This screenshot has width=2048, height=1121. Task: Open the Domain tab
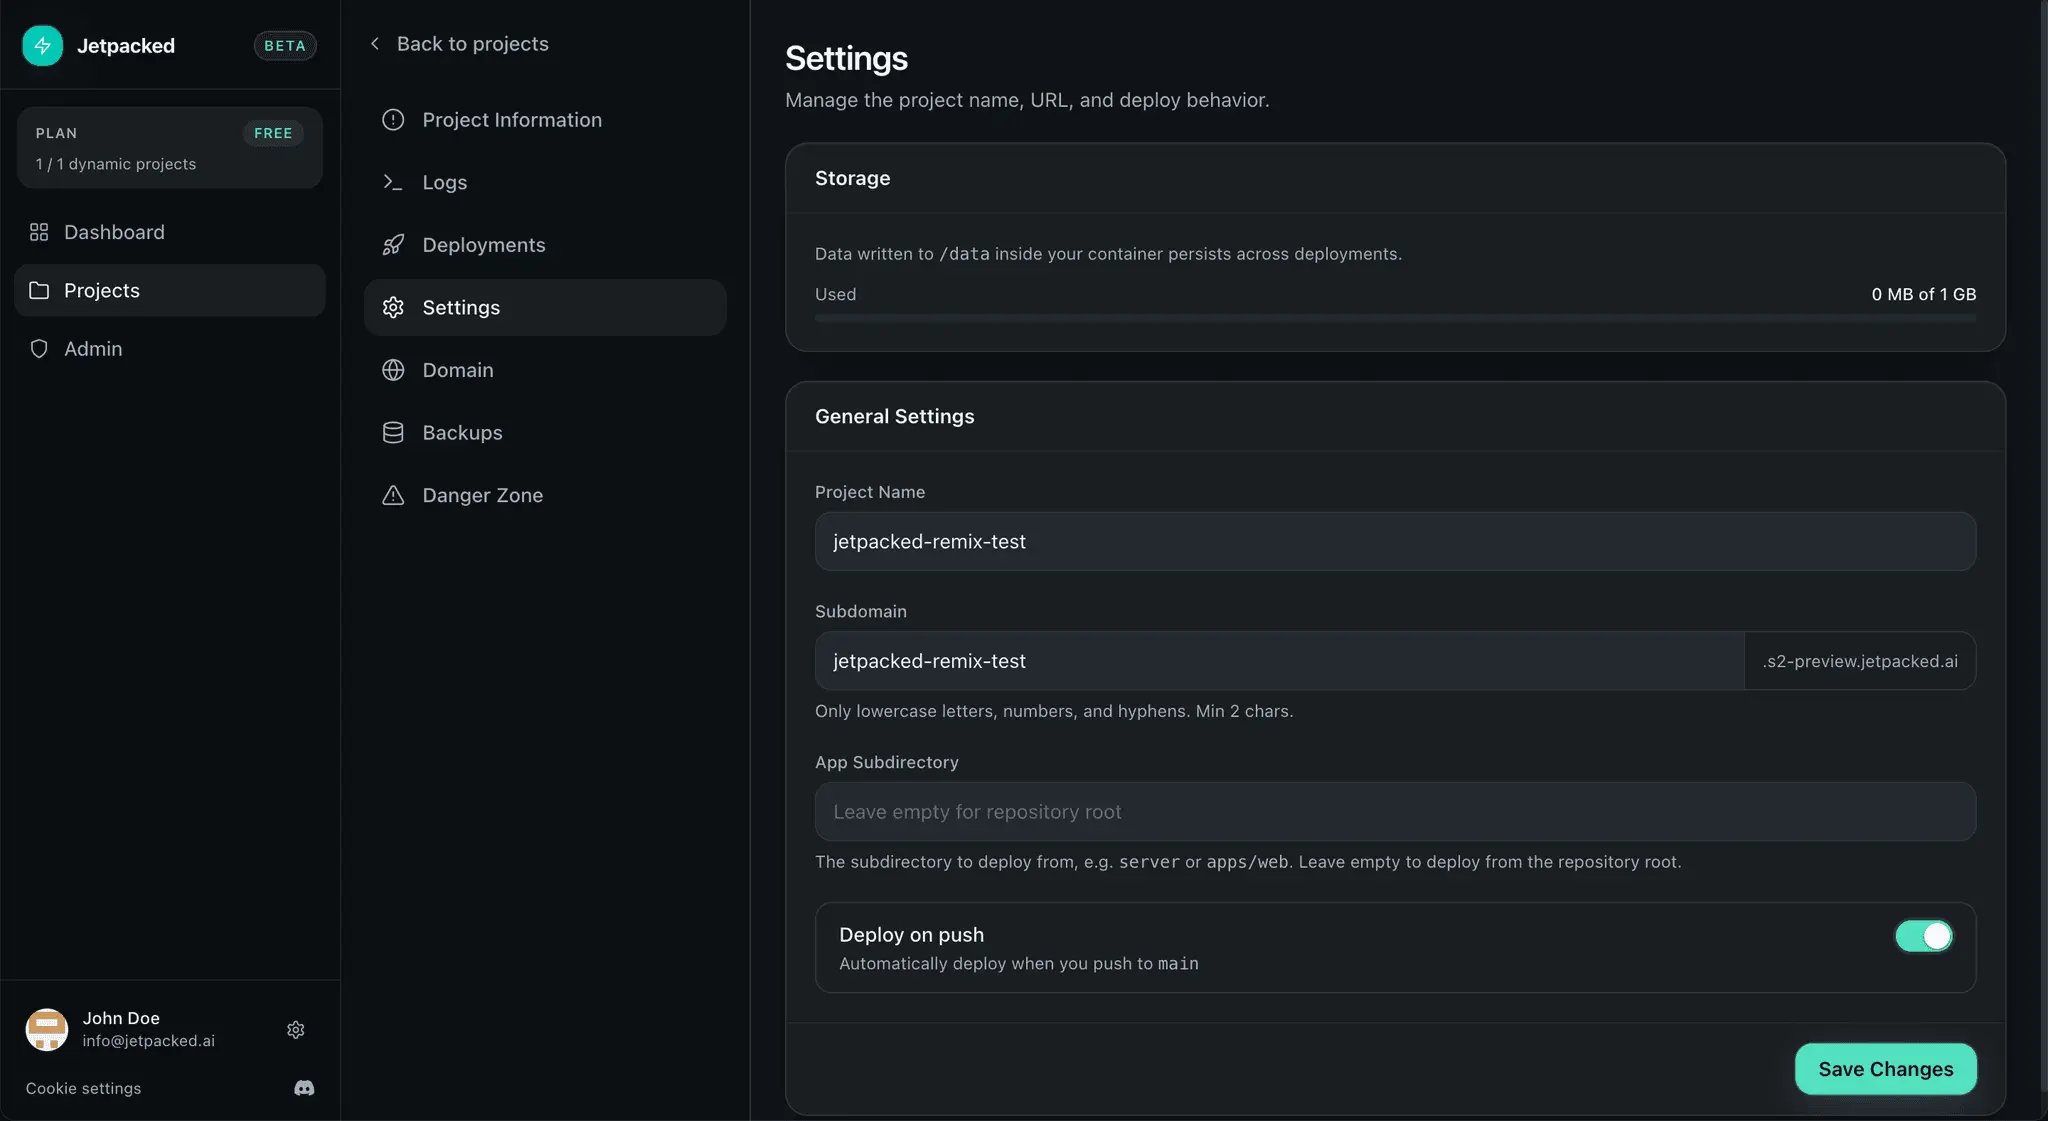point(545,369)
